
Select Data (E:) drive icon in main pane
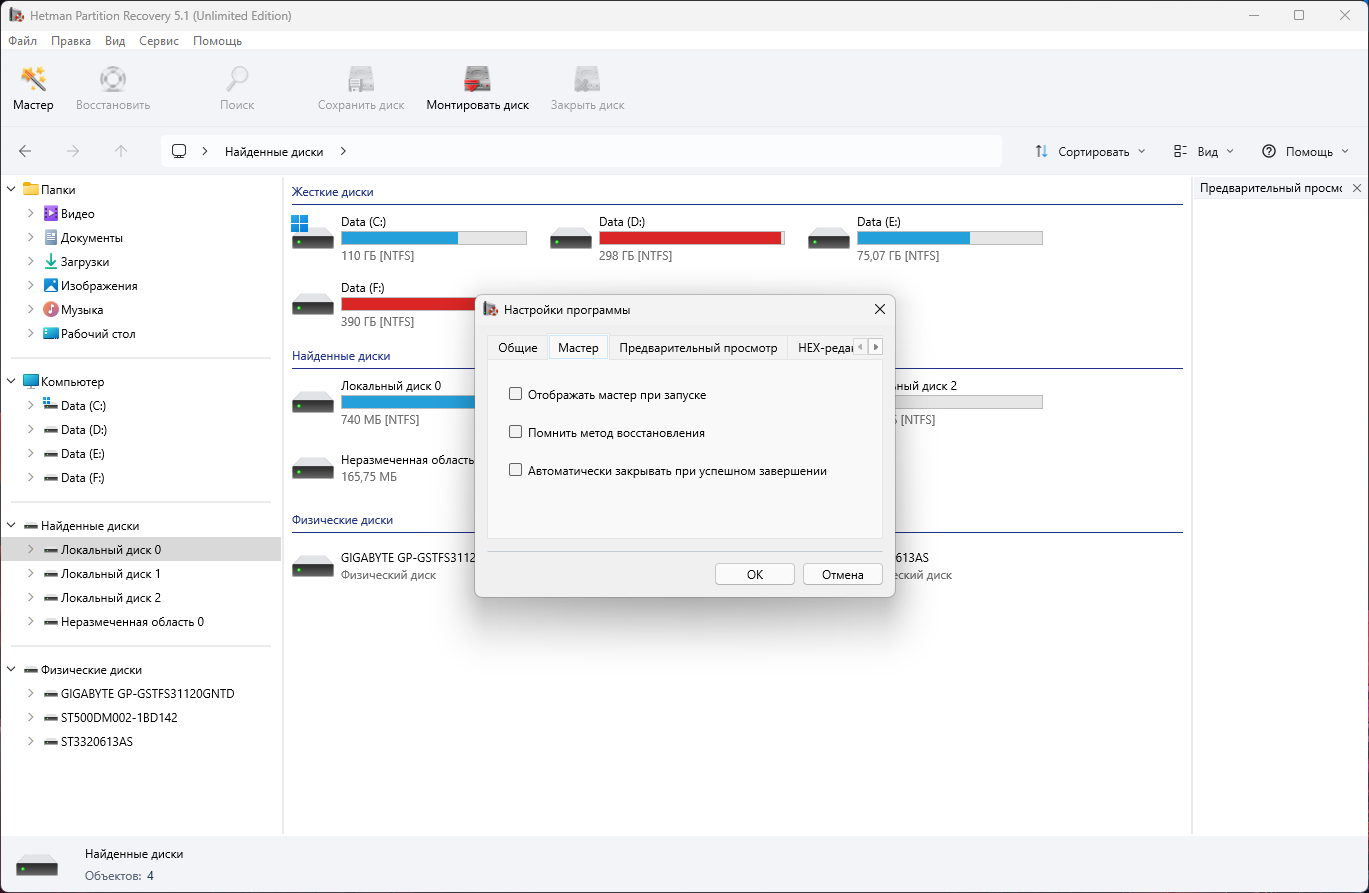[828, 238]
